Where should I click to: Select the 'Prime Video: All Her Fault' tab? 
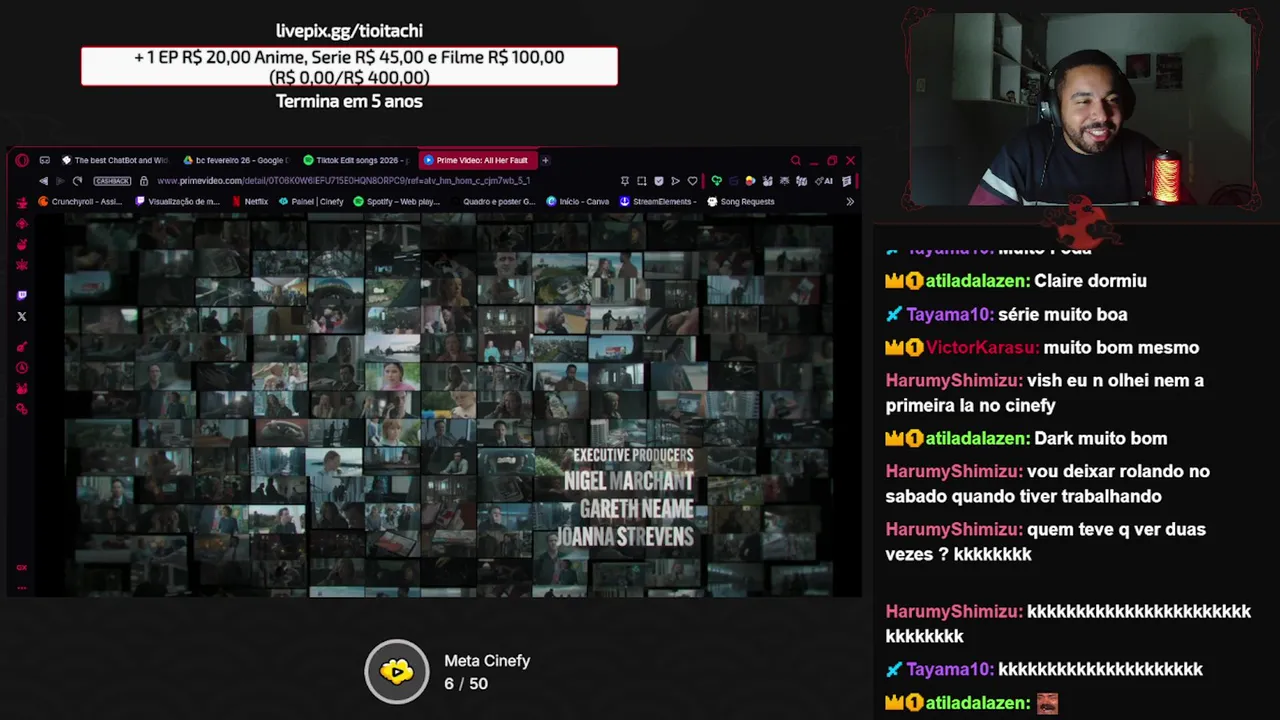[x=476, y=160]
